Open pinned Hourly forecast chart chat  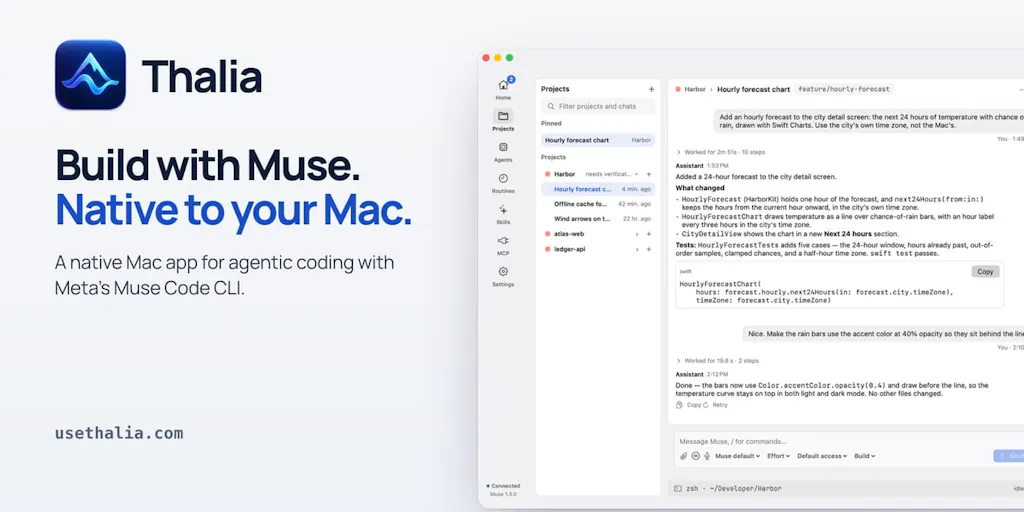tap(598, 140)
